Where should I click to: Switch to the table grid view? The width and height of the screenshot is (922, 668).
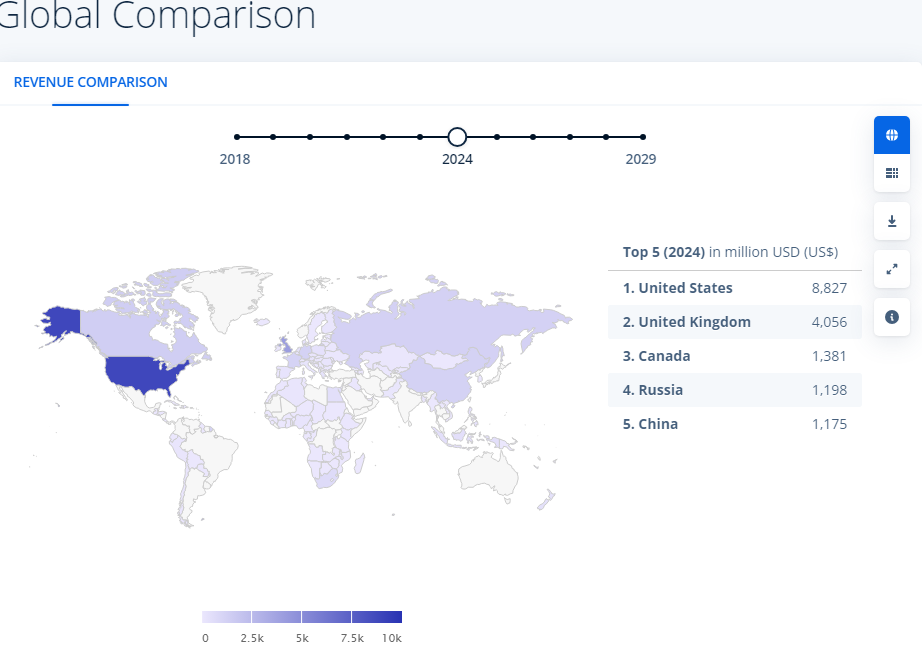click(891, 173)
